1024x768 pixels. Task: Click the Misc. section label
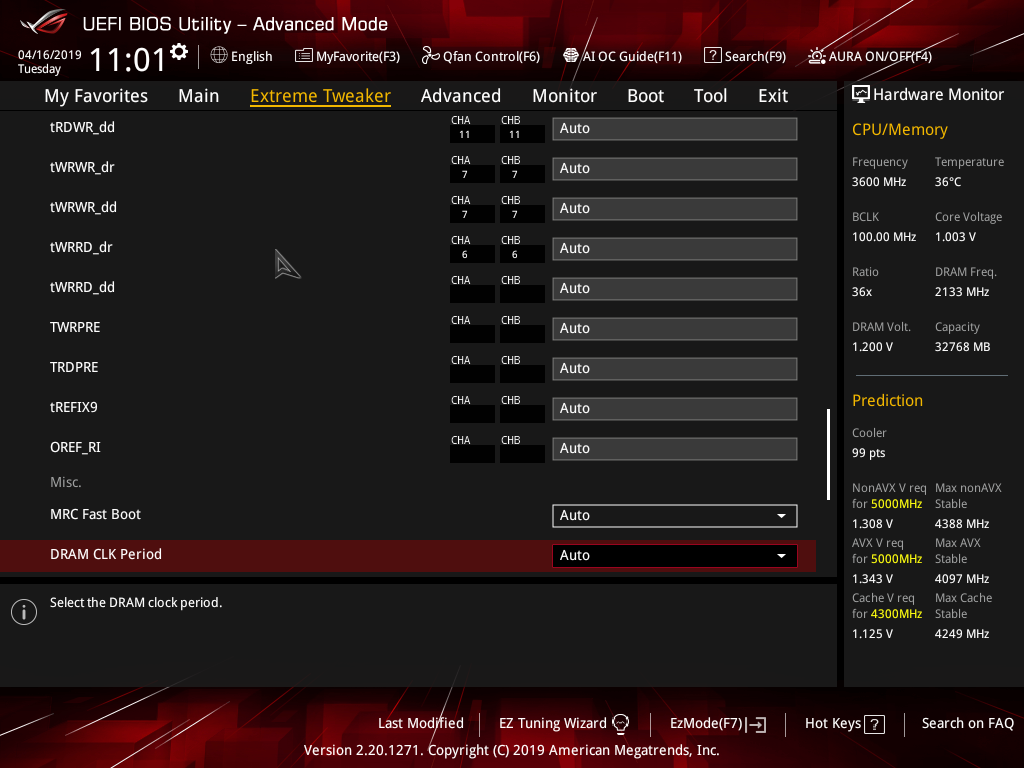pos(65,483)
